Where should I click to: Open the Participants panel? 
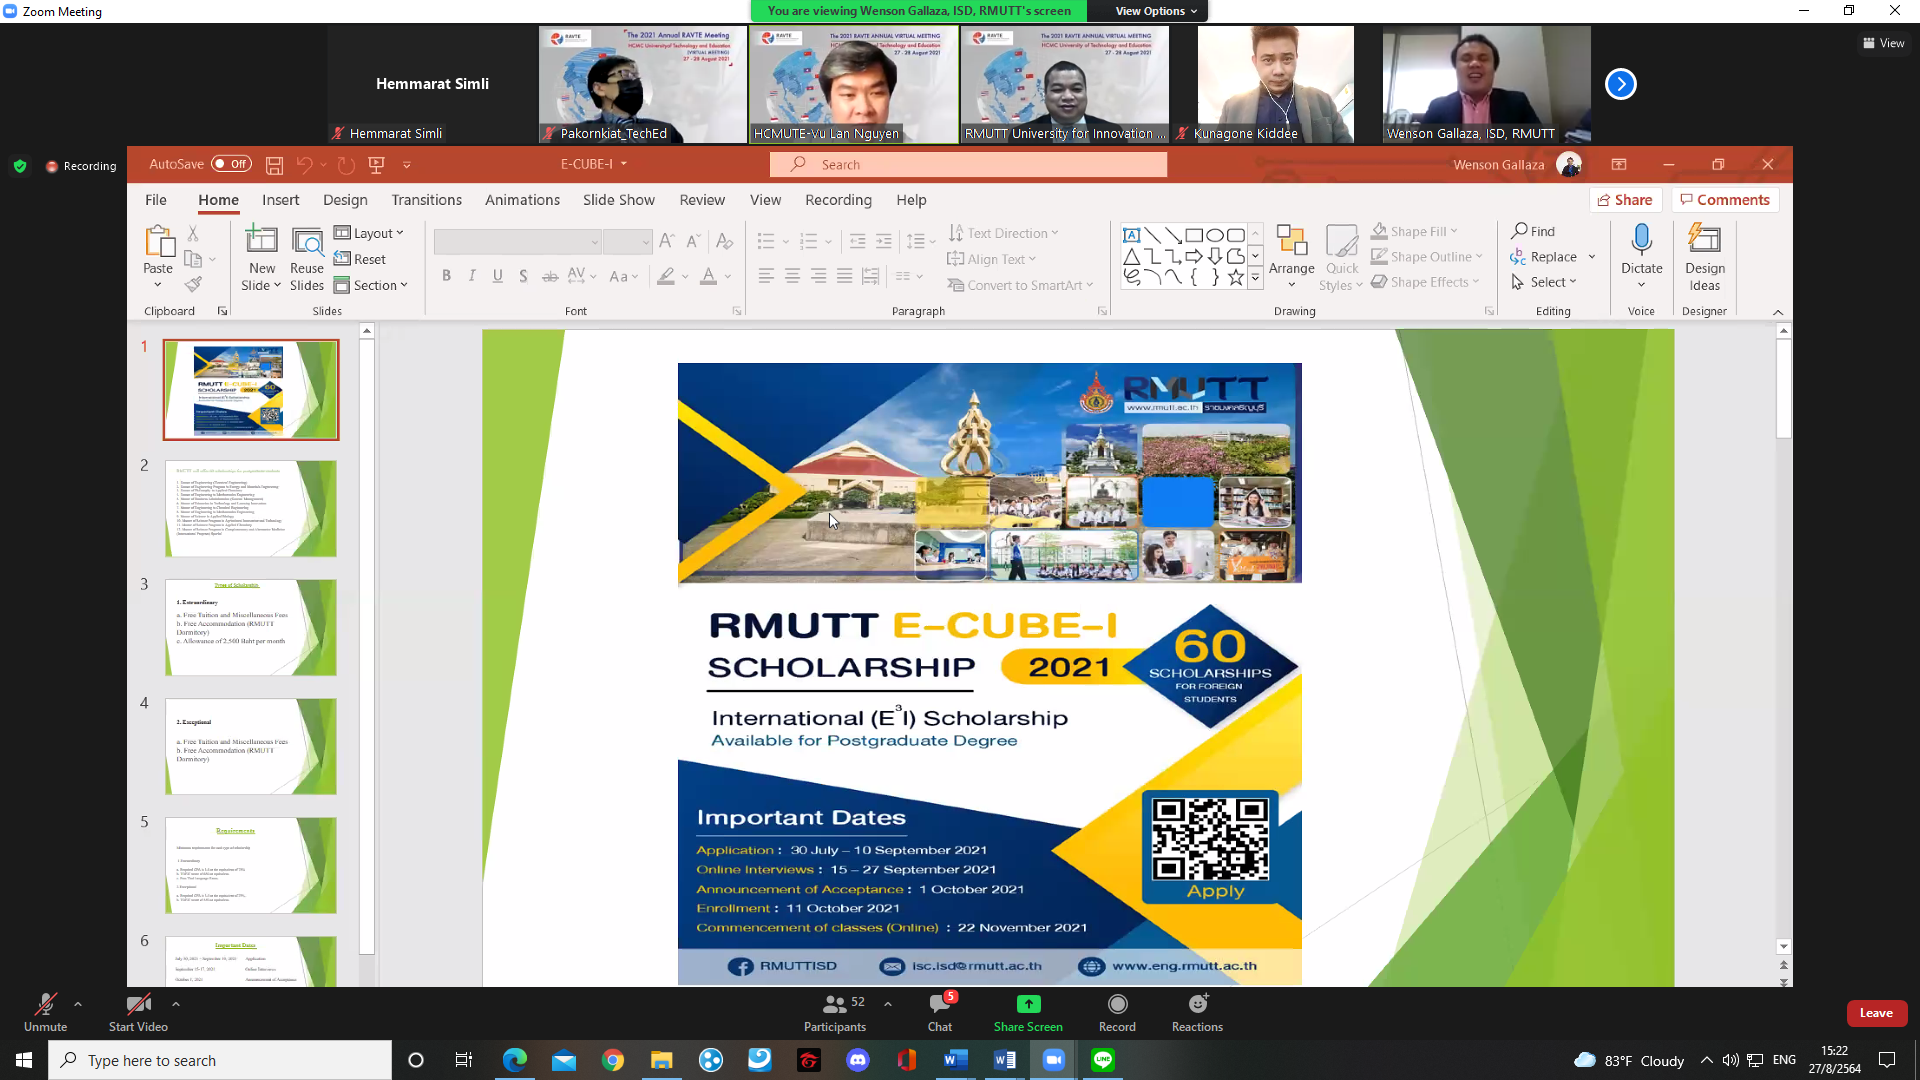(x=835, y=1012)
